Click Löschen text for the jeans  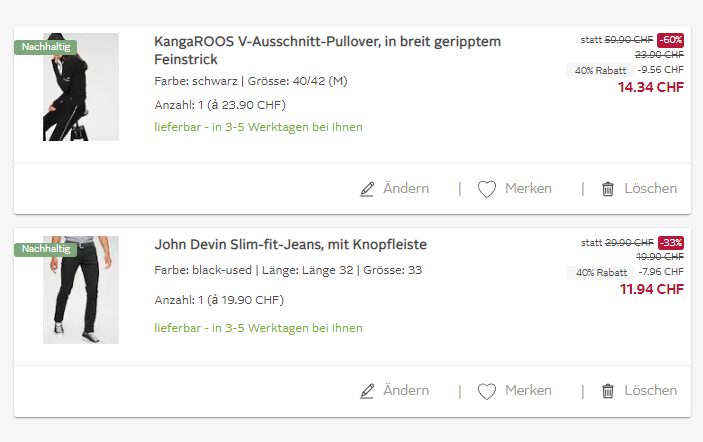click(650, 391)
